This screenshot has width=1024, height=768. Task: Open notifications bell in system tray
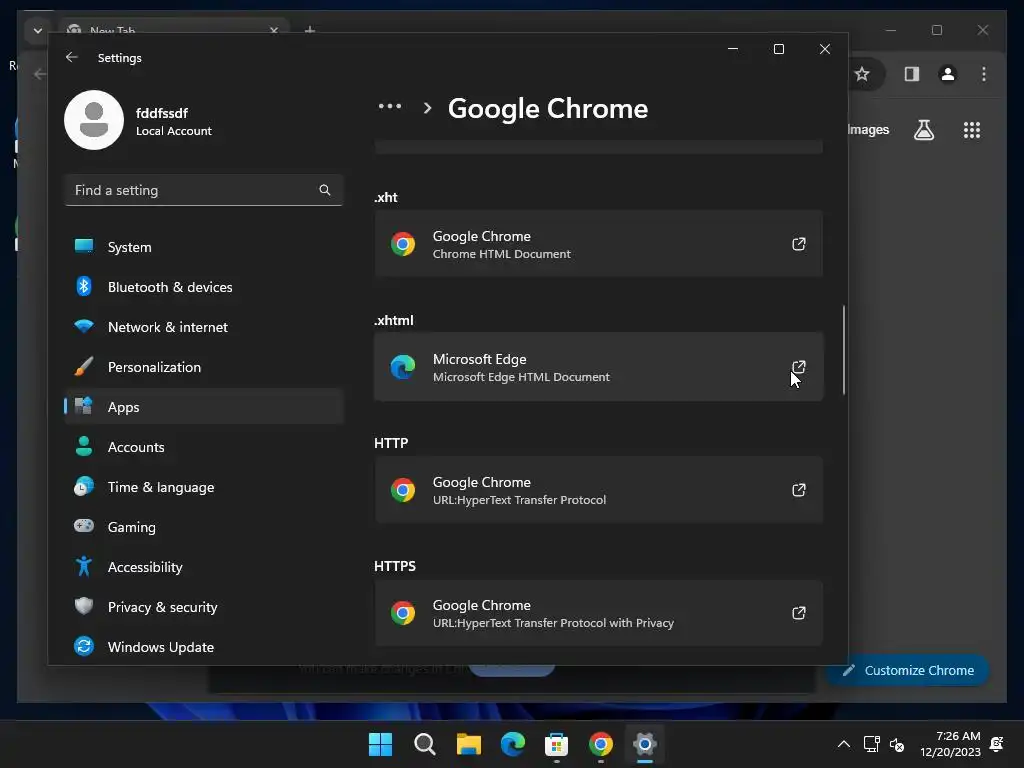997,744
